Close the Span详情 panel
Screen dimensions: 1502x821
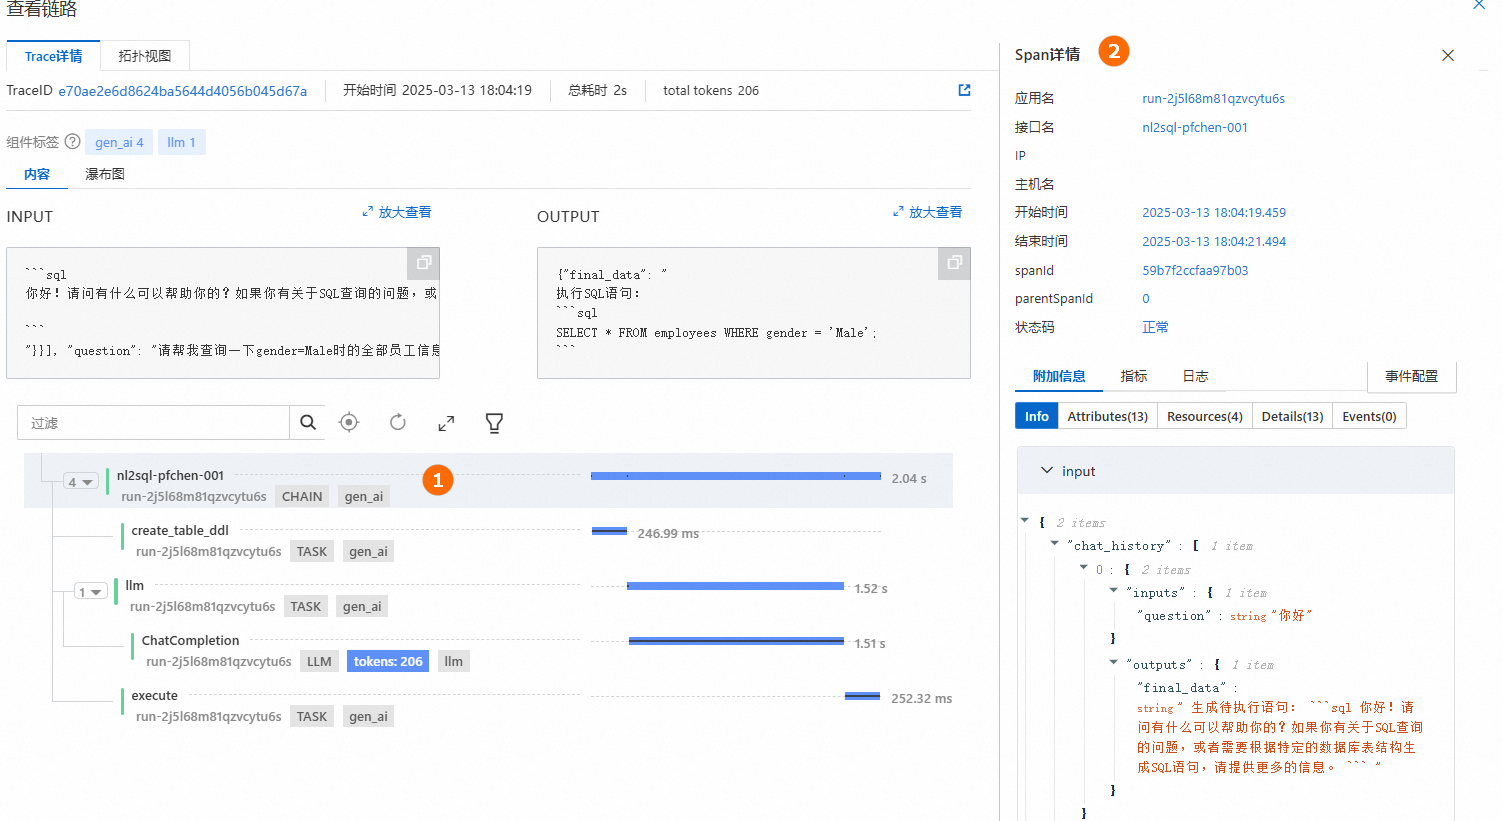tap(1448, 55)
